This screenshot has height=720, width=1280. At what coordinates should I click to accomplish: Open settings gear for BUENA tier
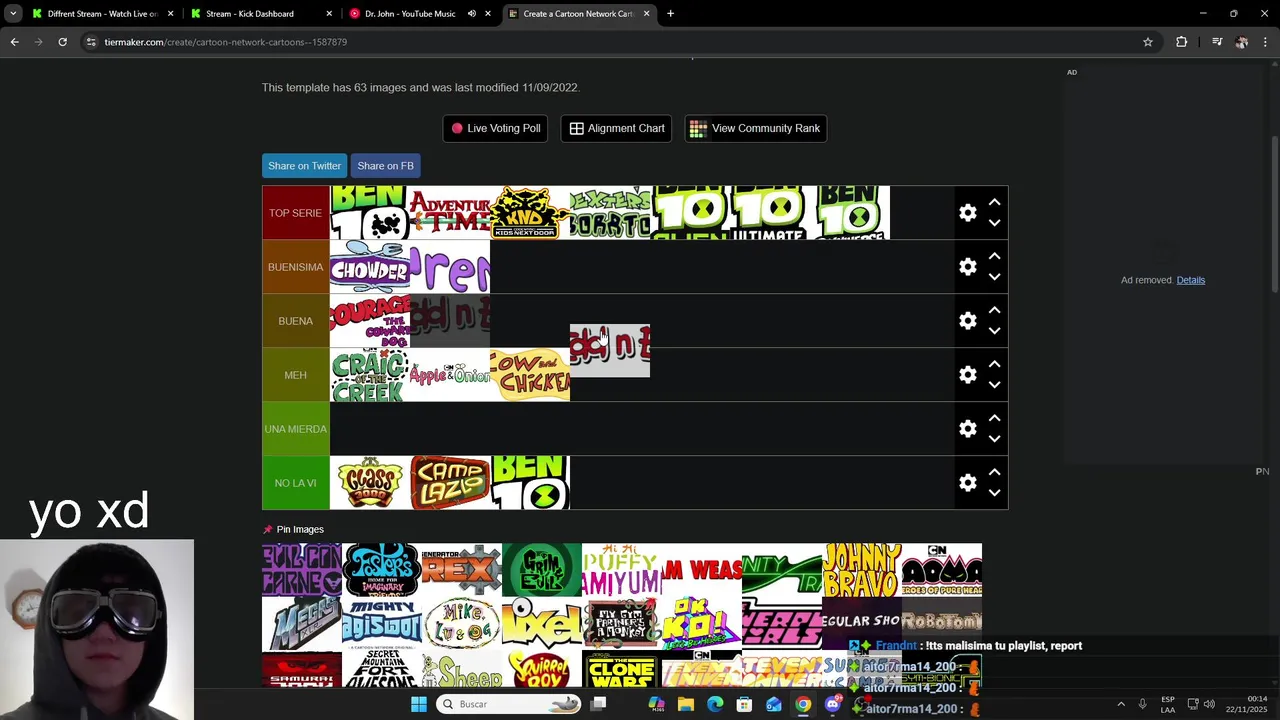967,321
